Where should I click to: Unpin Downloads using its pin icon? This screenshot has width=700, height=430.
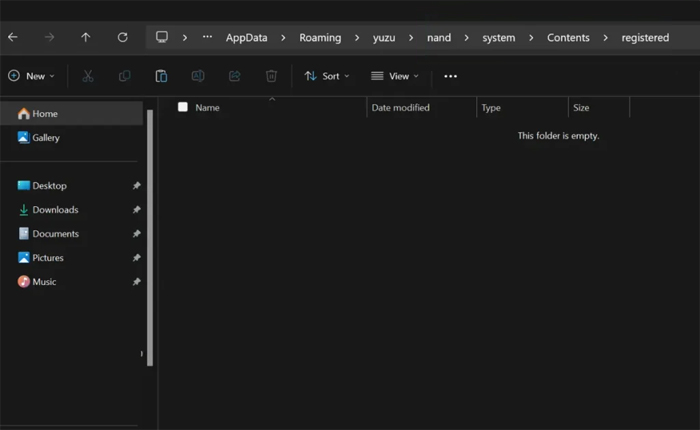tap(137, 210)
